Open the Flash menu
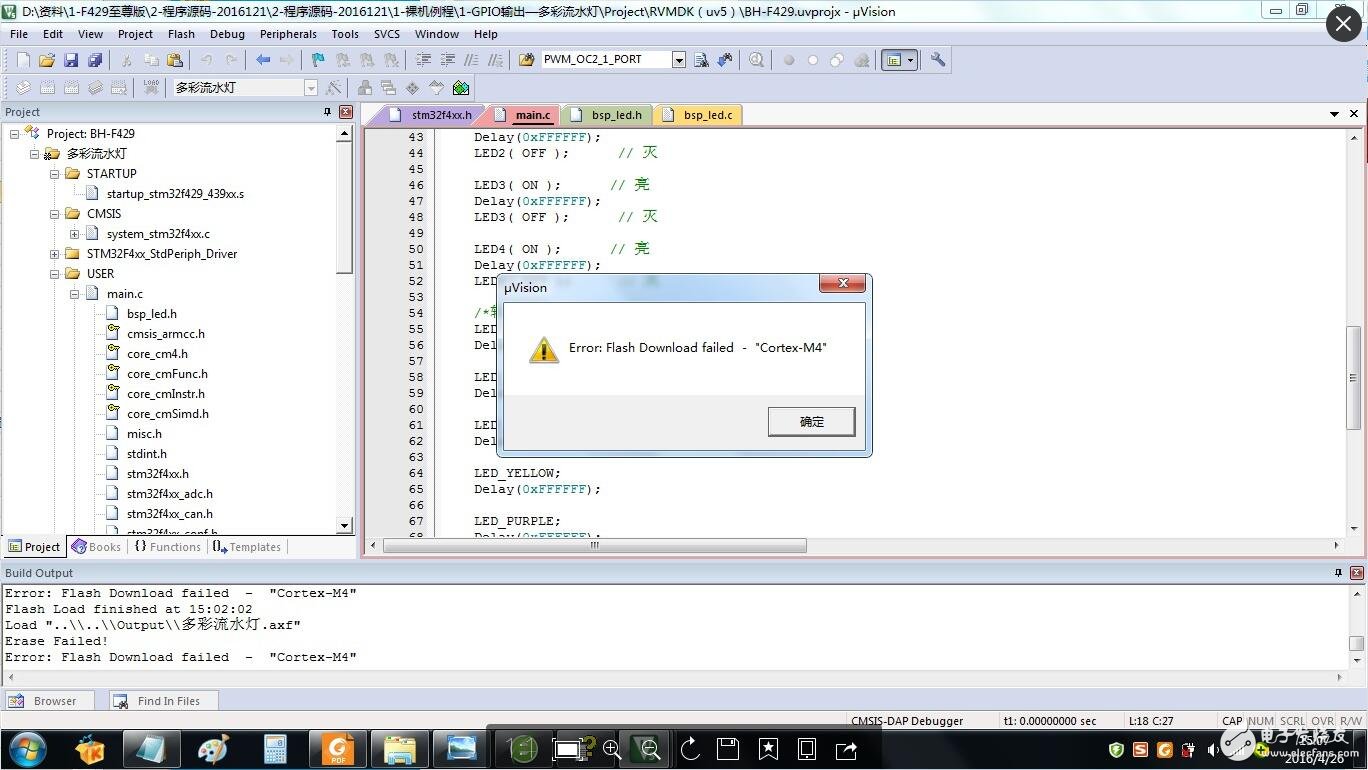 point(181,34)
